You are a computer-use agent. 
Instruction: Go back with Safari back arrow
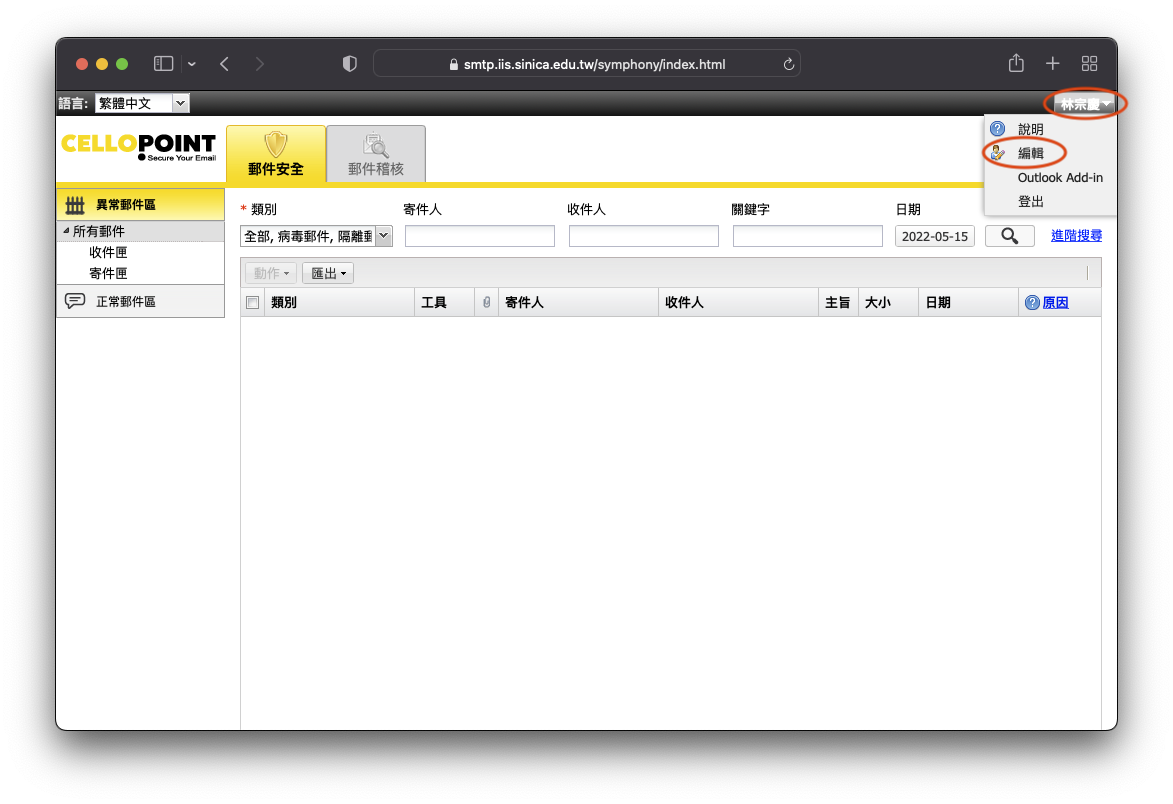pyautogui.click(x=224, y=64)
